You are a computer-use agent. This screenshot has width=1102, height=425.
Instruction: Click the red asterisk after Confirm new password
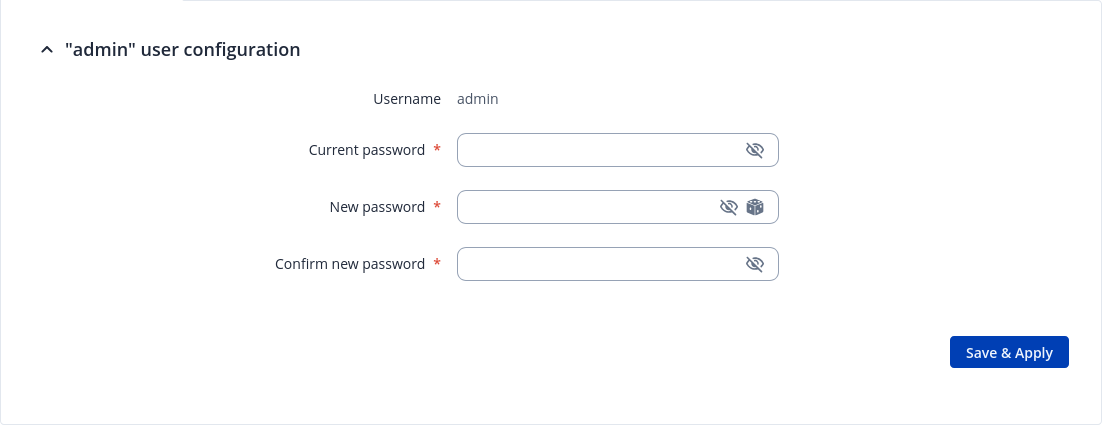click(437, 264)
